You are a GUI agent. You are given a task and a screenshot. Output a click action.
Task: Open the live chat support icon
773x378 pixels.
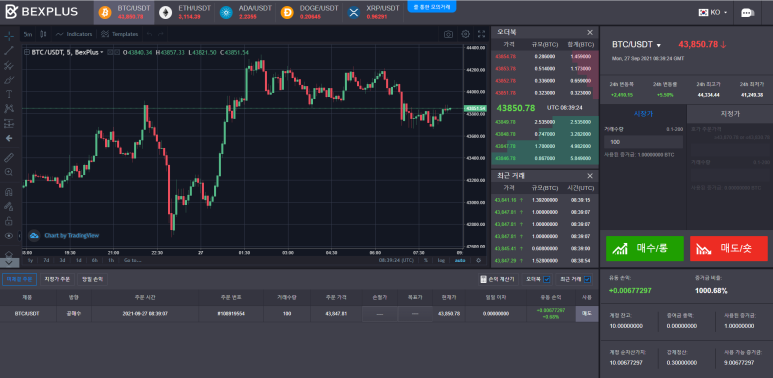click(747, 13)
